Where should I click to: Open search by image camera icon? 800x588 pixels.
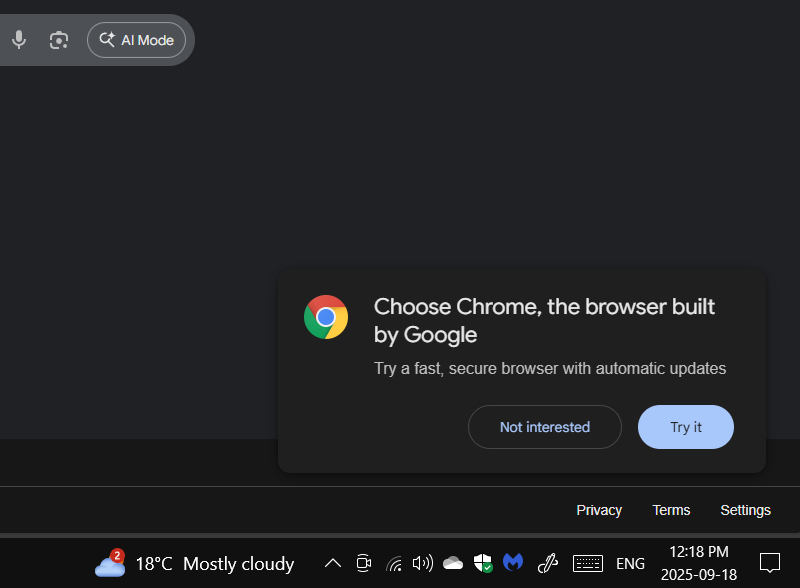pos(59,40)
